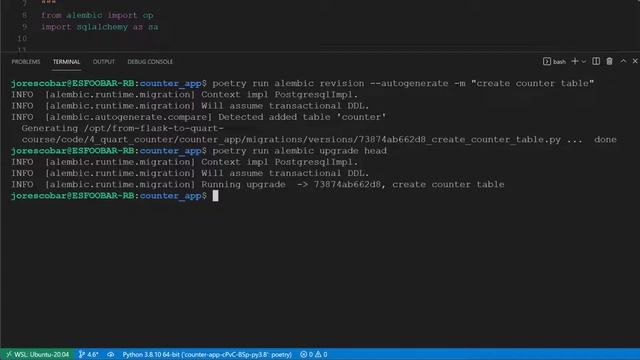Open errors count in status bar
640x360 pixels.
pyautogui.click(x=307, y=354)
